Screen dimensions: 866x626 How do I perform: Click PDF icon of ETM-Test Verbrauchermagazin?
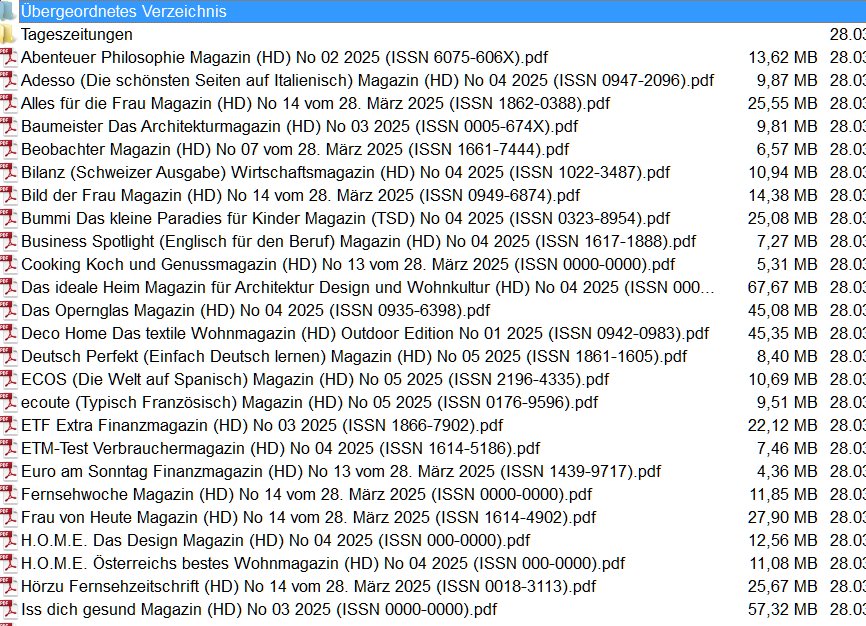point(8,448)
